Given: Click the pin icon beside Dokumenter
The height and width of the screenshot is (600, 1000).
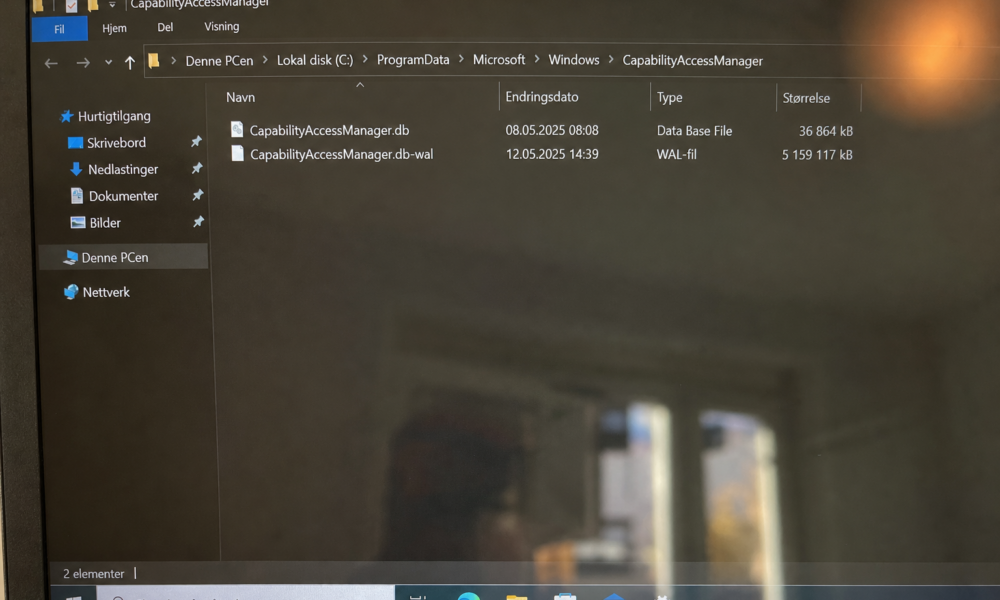Looking at the screenshot, I should click(x=198, y=194).
